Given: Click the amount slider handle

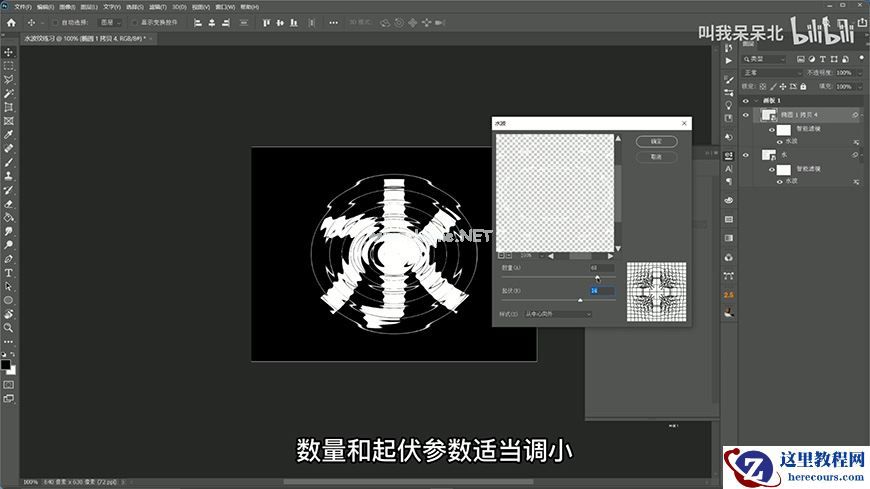Looking at the screenshot, I should 597,278.
